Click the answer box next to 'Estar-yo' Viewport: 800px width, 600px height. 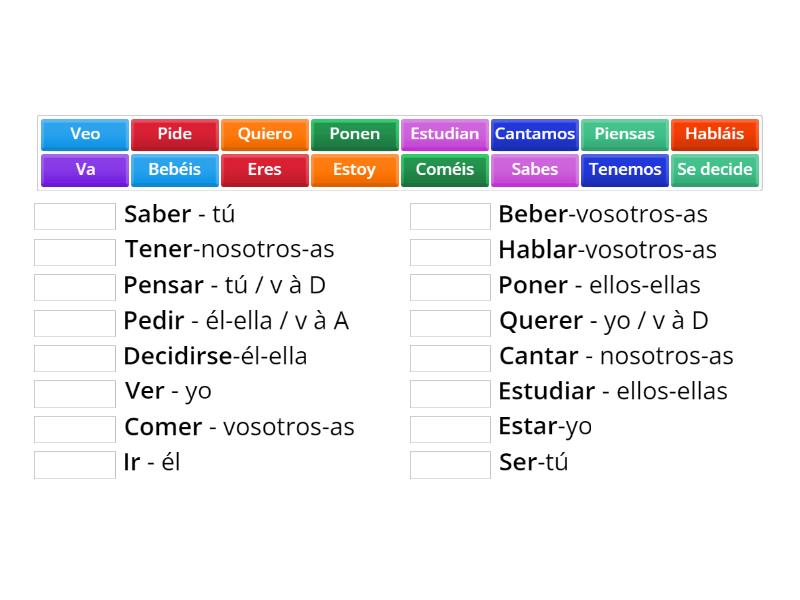tap(449, 429)
